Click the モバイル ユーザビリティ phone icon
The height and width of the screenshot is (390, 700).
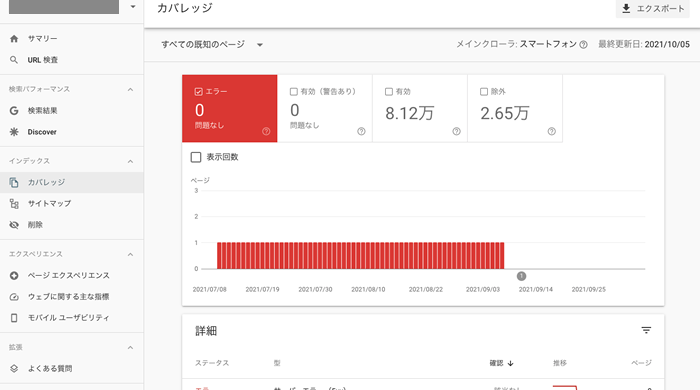[x=14, y=318]
